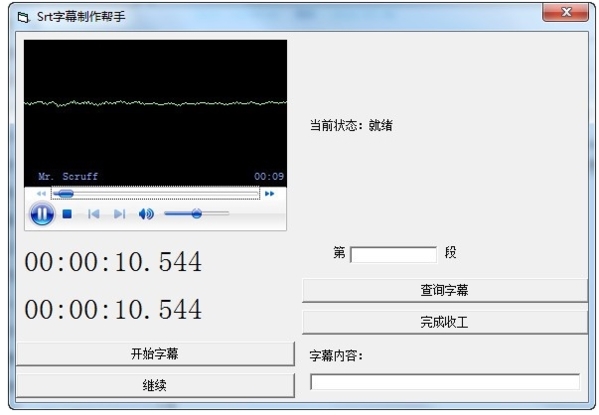Screen dimensions: 599x415
Task: Skip to previous track in the player
Action: click(x=93, y=214)
